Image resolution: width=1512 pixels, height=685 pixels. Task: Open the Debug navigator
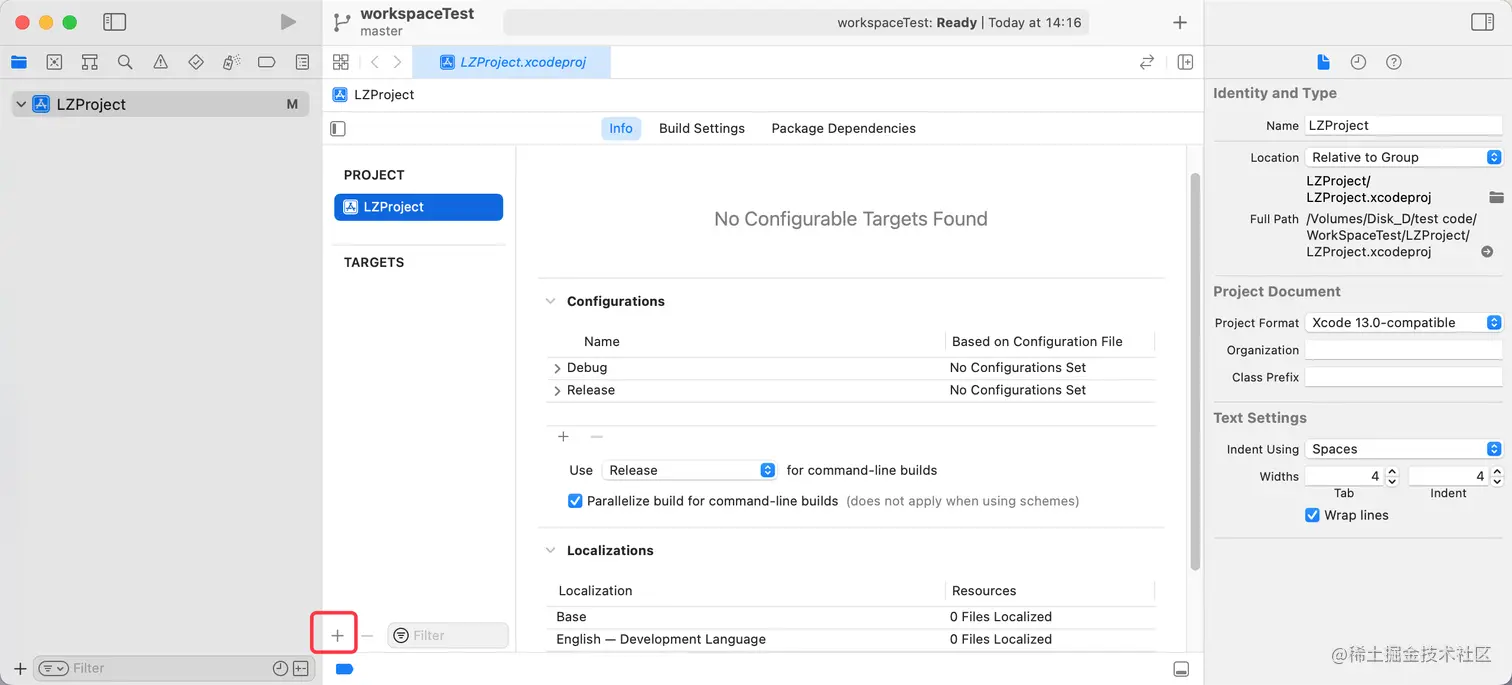point(231,62)
